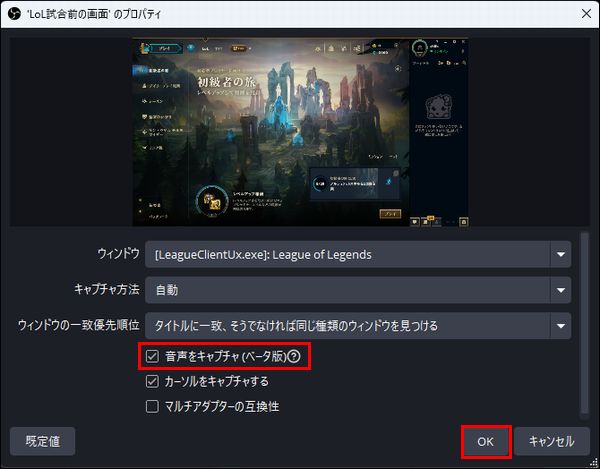Viewport: 600px width, 469px height.
Task: Uncheck カーソルをキャプチャする checkbox
Action: (x=152, y=381)
